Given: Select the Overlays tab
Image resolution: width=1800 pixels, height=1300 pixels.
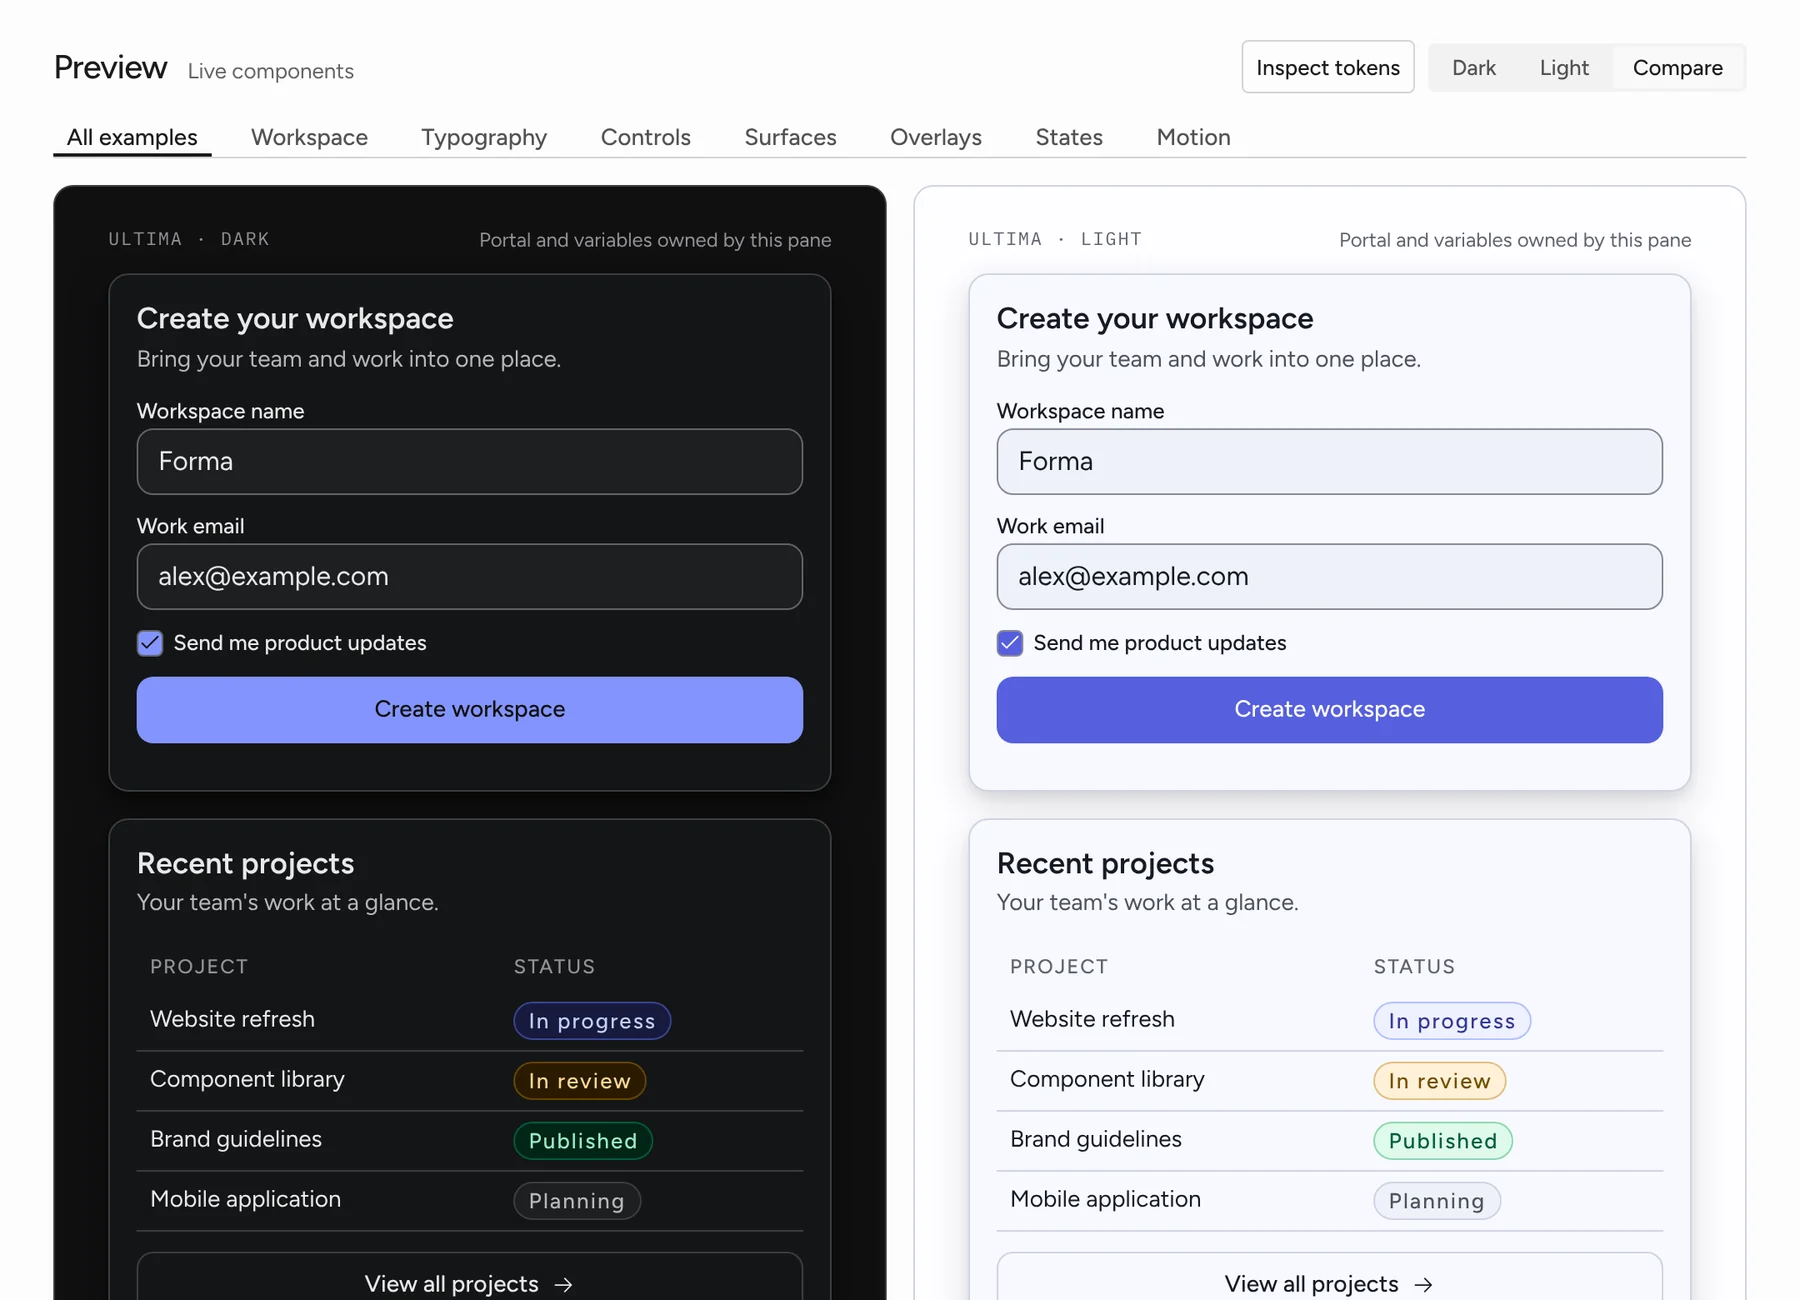Looking at the screenshot, I should [x=935, y=137].
